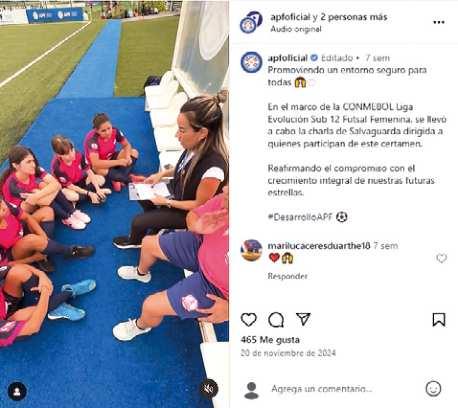This screenshot has height=408, width=458.
Task: Save post with the bookmark icon
Action: tap(439, 319)
